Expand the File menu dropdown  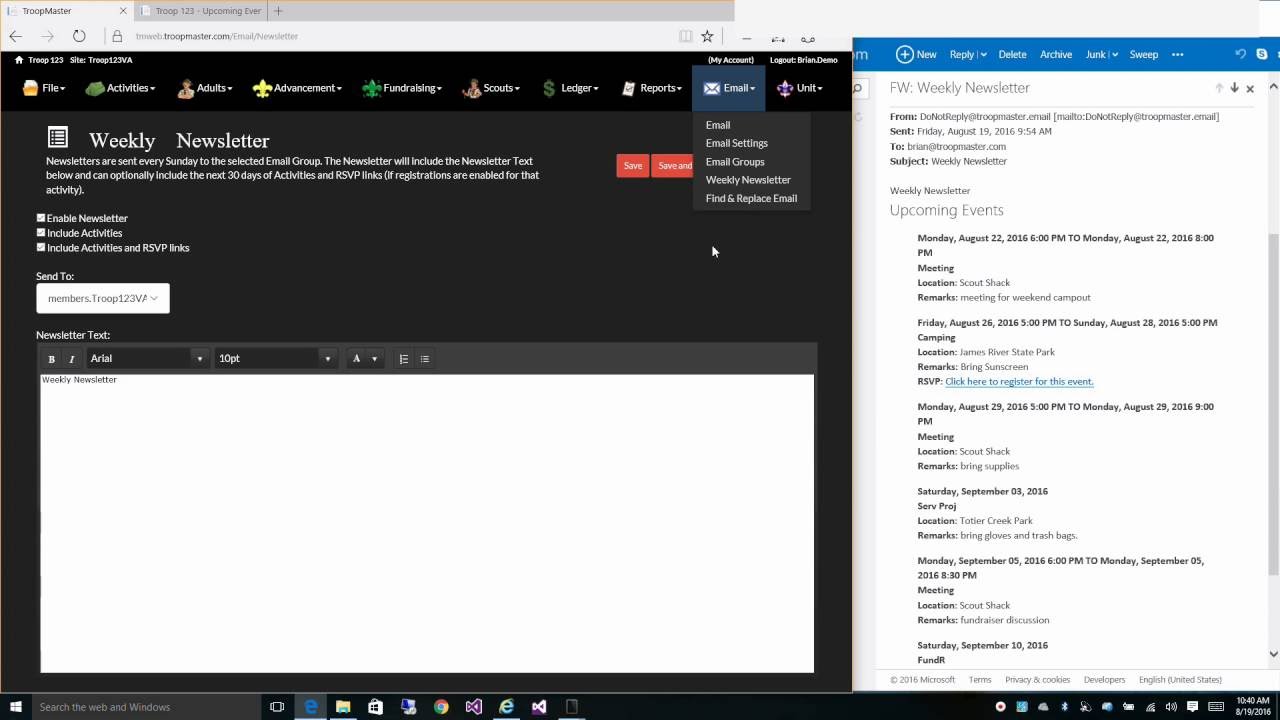(44, 88)
